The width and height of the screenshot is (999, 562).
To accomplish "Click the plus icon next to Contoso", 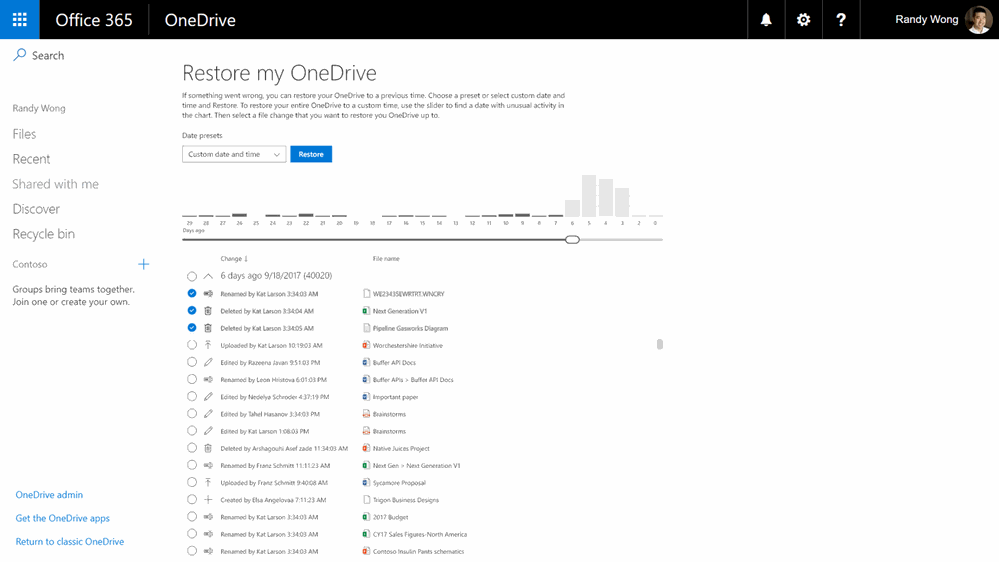I will (x=143, y=264).
